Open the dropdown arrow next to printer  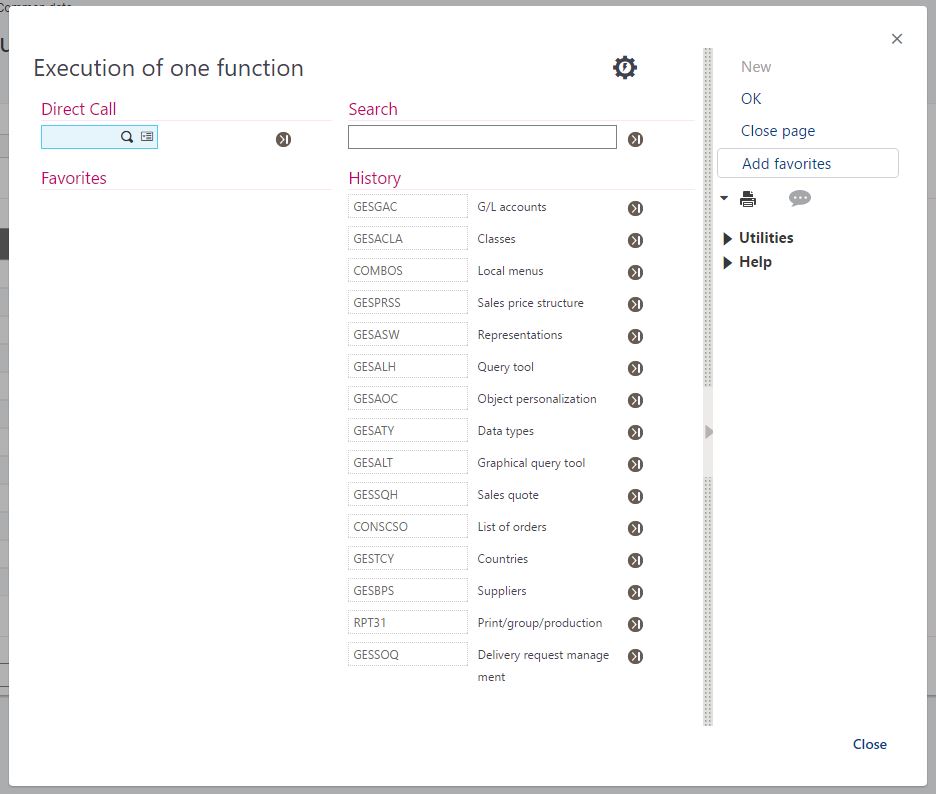coord(725,198)
